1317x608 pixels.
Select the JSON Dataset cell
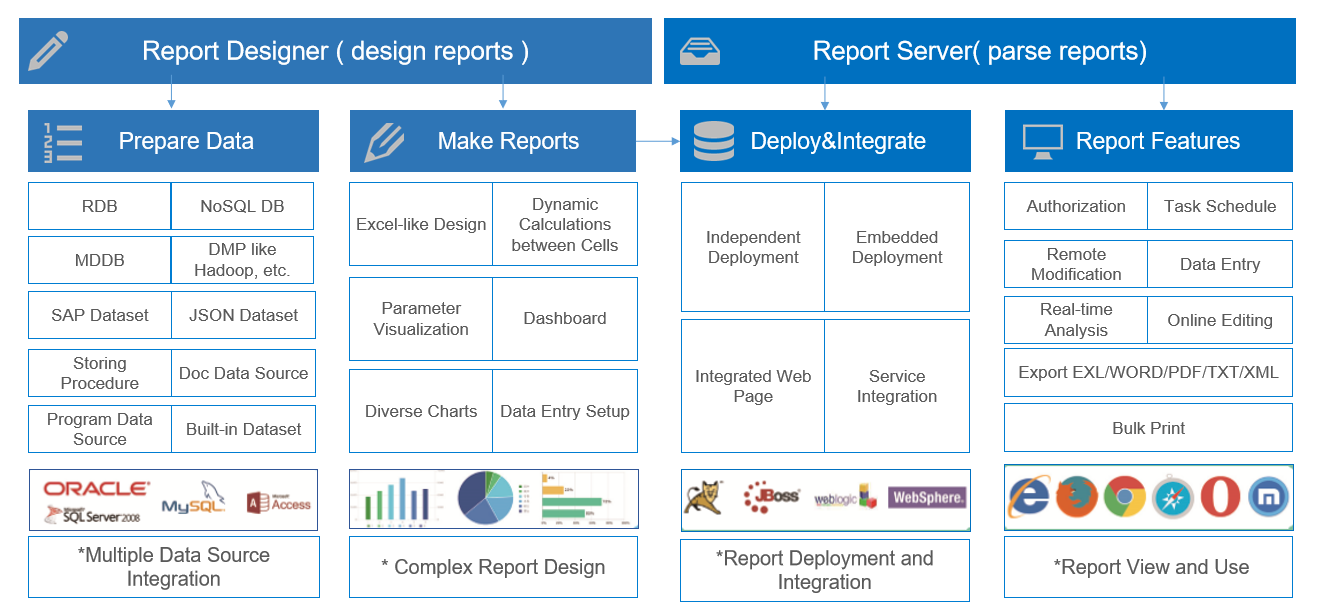click(243, 315)
